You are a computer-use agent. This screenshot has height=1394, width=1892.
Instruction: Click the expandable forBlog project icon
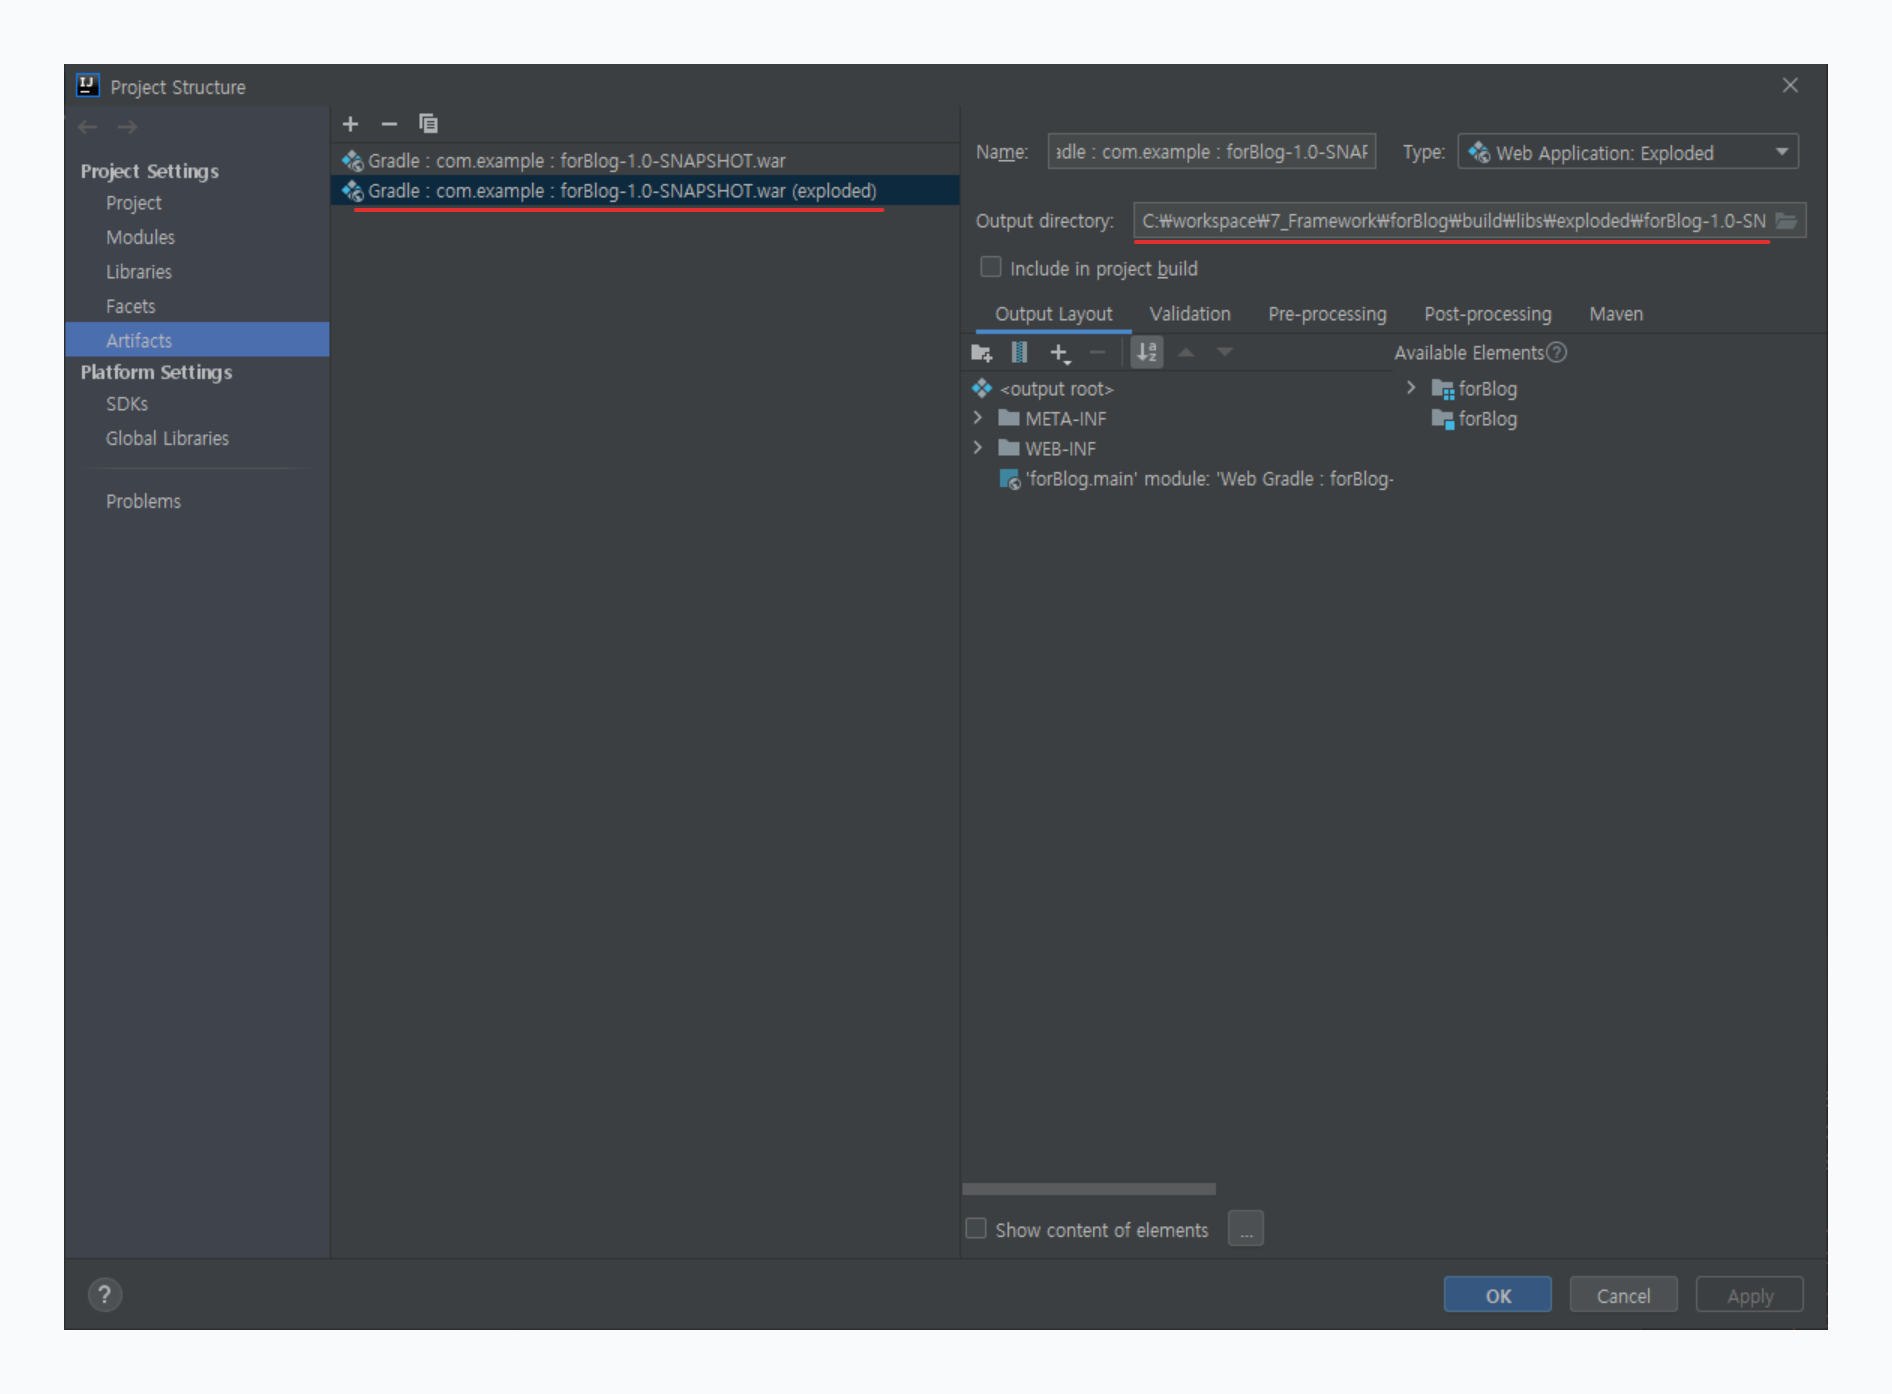coord(1443,389)
